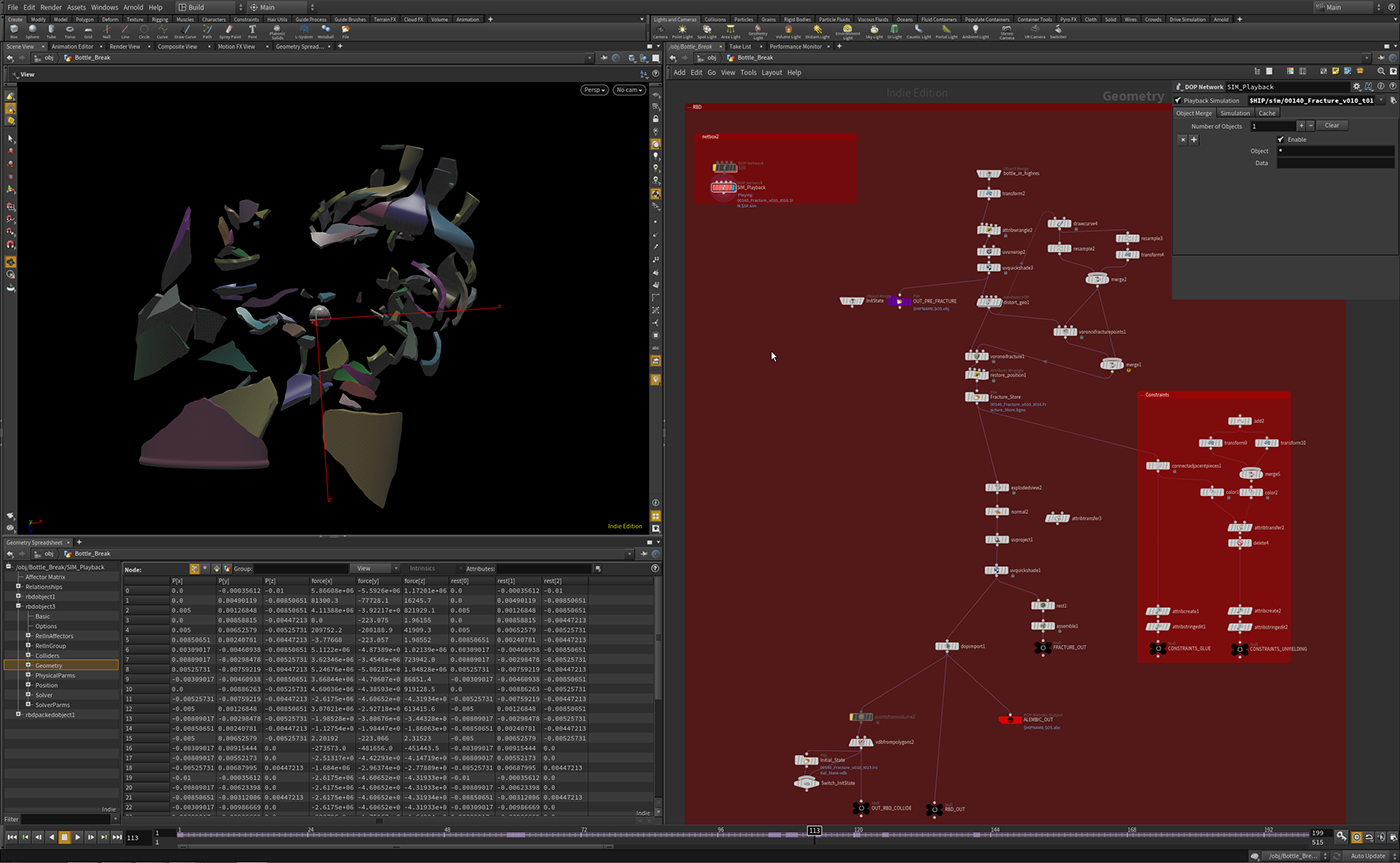Image resolution: width=1400 pixels, height=863 pixels.
Task: Select the Font shelf tool
Action: [x=252, y=31]
